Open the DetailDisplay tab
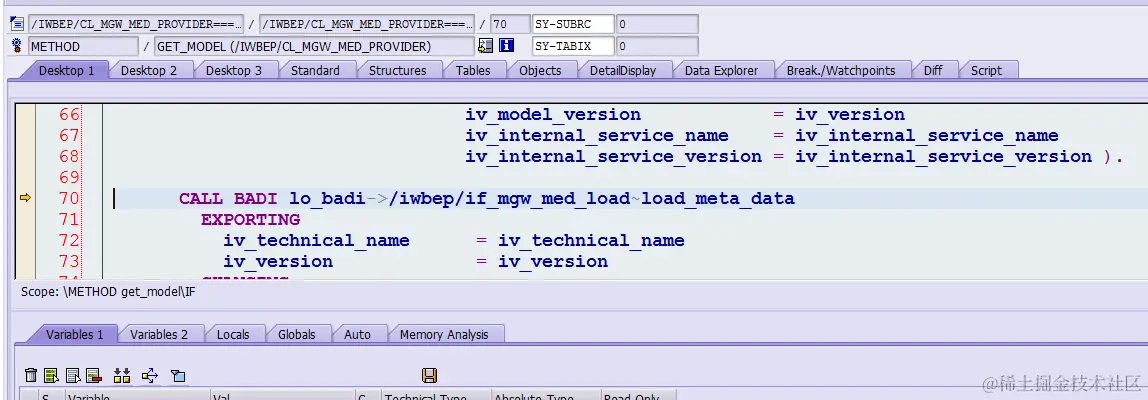Screen dimensions: 1148x400 [623, 70]
